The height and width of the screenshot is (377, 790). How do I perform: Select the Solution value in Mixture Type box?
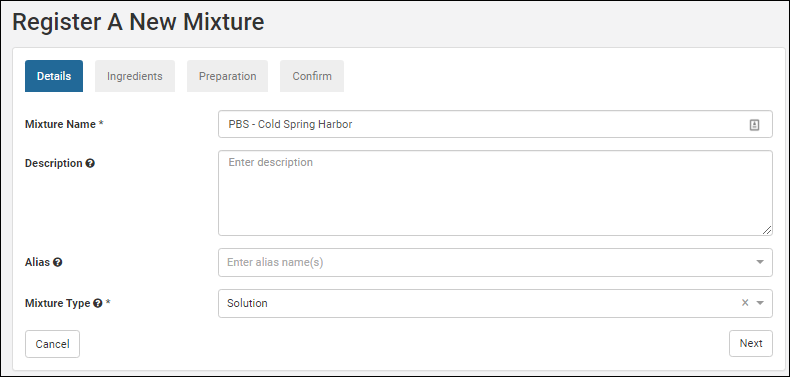[x=247, y=303]
